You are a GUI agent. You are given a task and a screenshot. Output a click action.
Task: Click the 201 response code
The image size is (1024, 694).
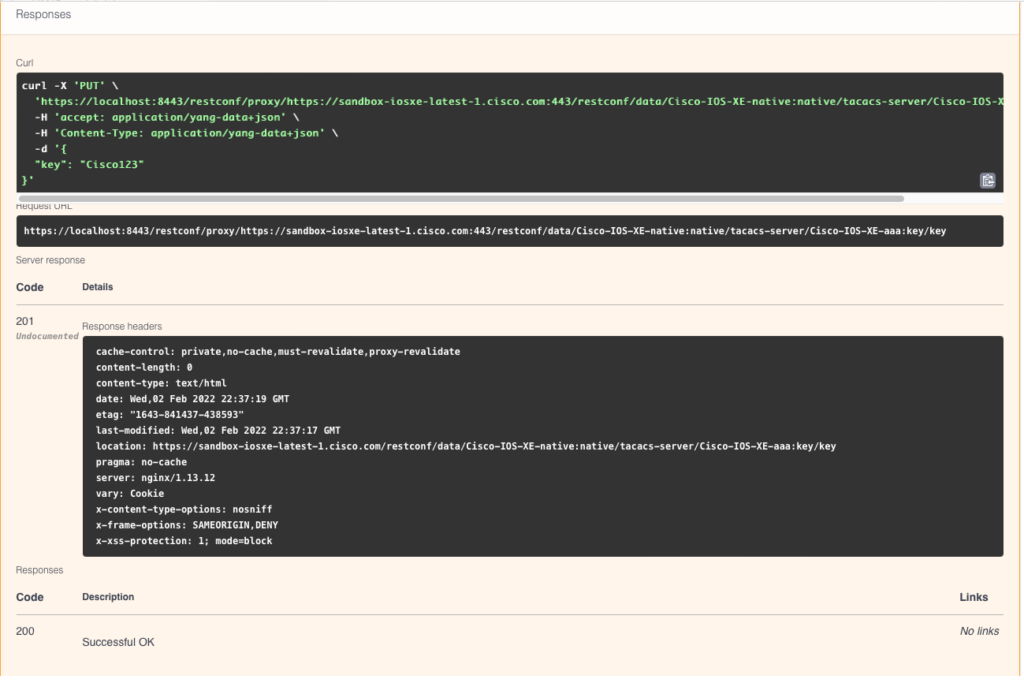[25, 321]
